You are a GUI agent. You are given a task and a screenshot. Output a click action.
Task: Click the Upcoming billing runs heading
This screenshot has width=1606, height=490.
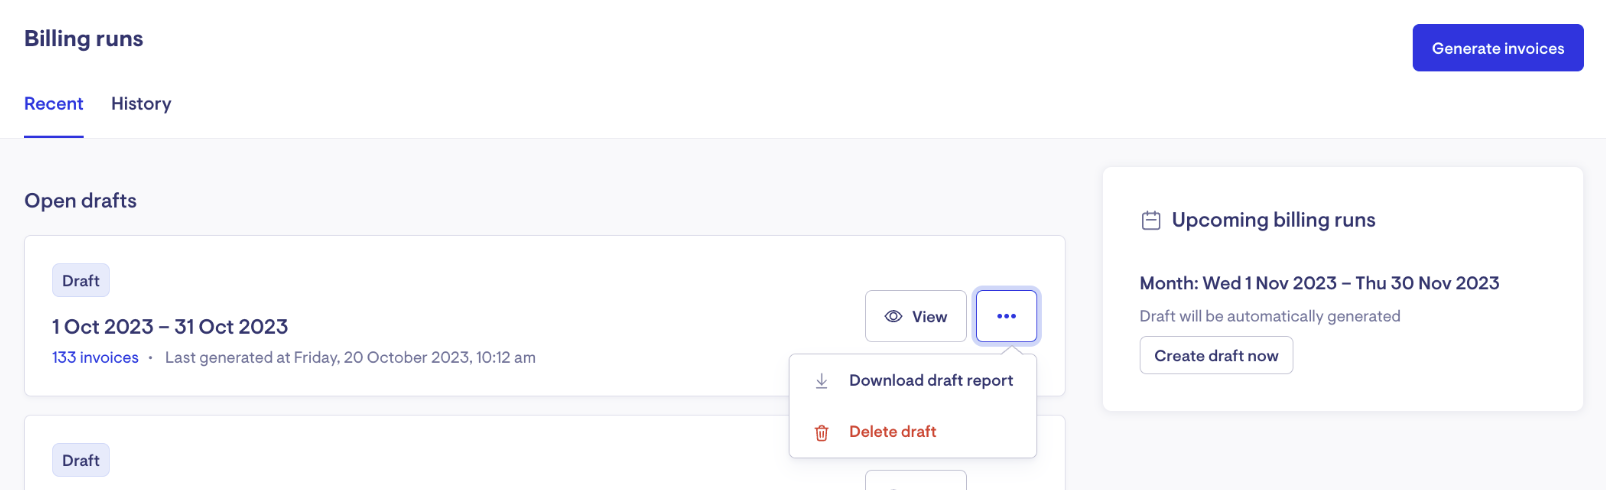1273,220
